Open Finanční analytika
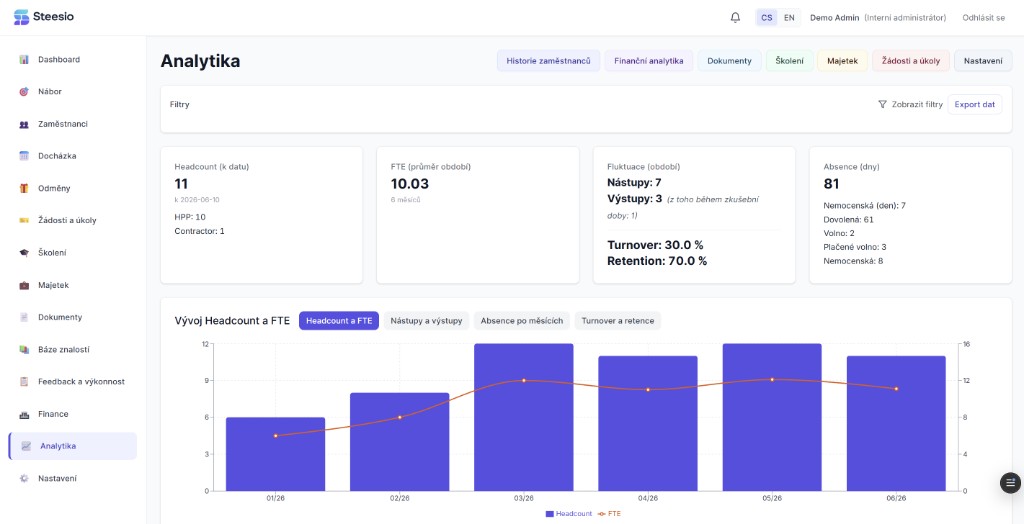The image size is (1024, 524). (x=648, y=61)
